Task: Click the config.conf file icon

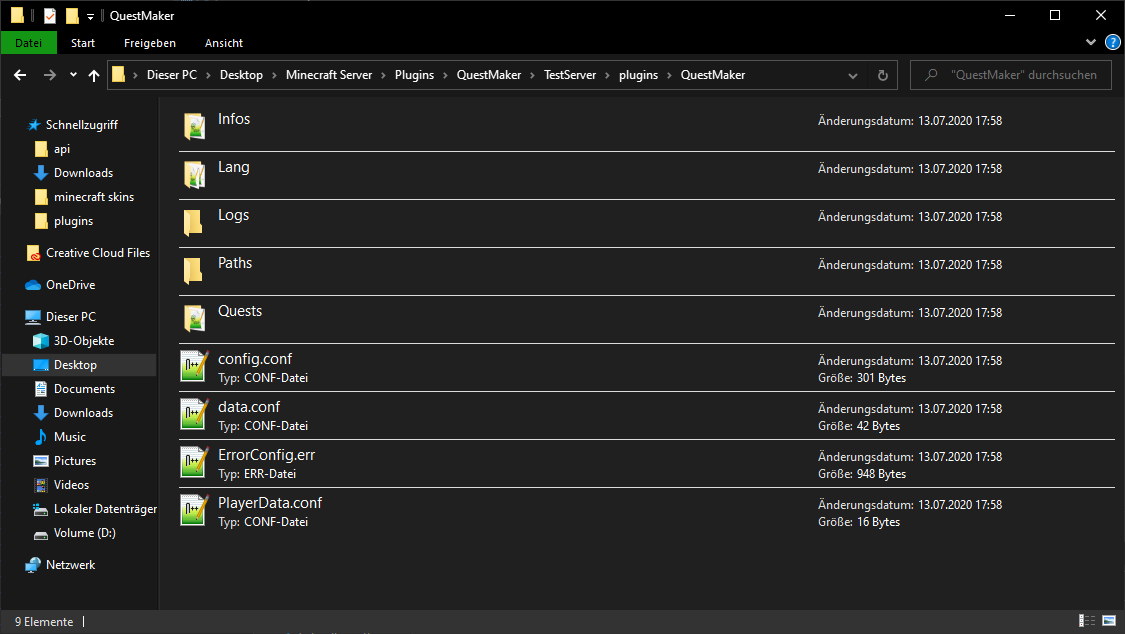Action: coord(193,366)
